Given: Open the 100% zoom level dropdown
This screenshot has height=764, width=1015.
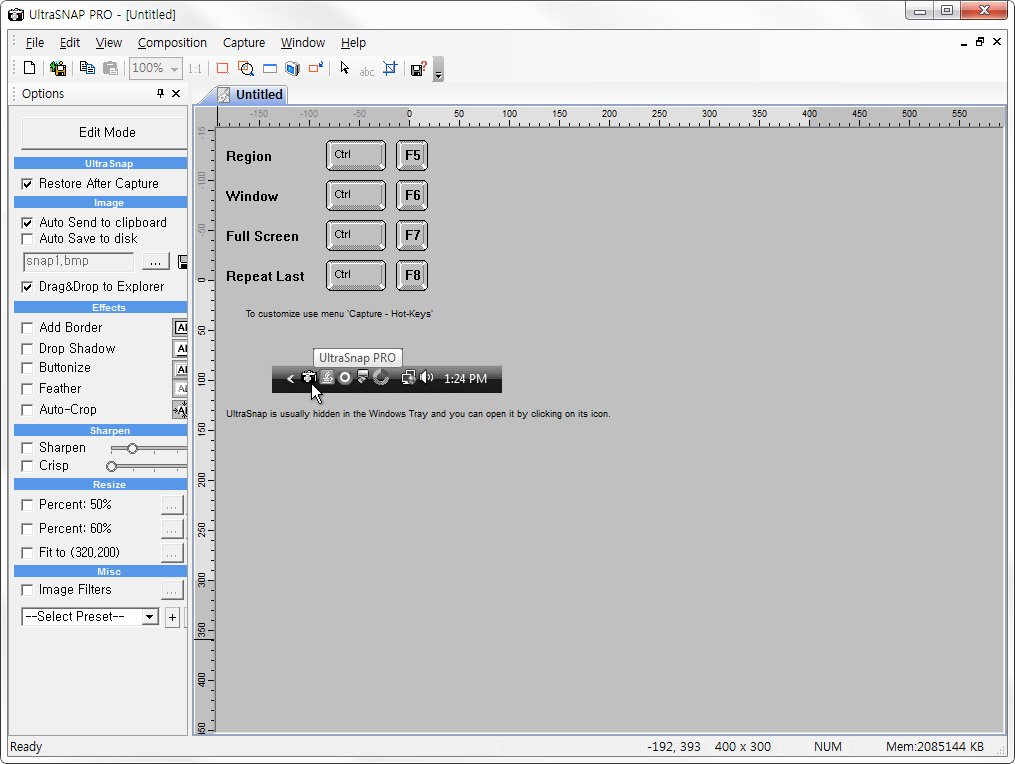Looking at the screenshot, I should pos(174,69).
